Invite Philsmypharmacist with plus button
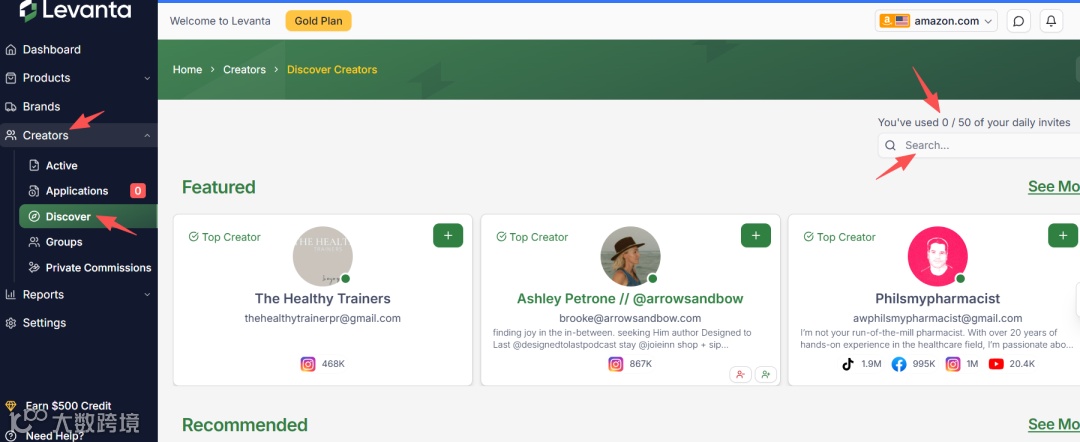This screenshot has height=442, width=1080. pyautogui.click(x=1063, y=235)
